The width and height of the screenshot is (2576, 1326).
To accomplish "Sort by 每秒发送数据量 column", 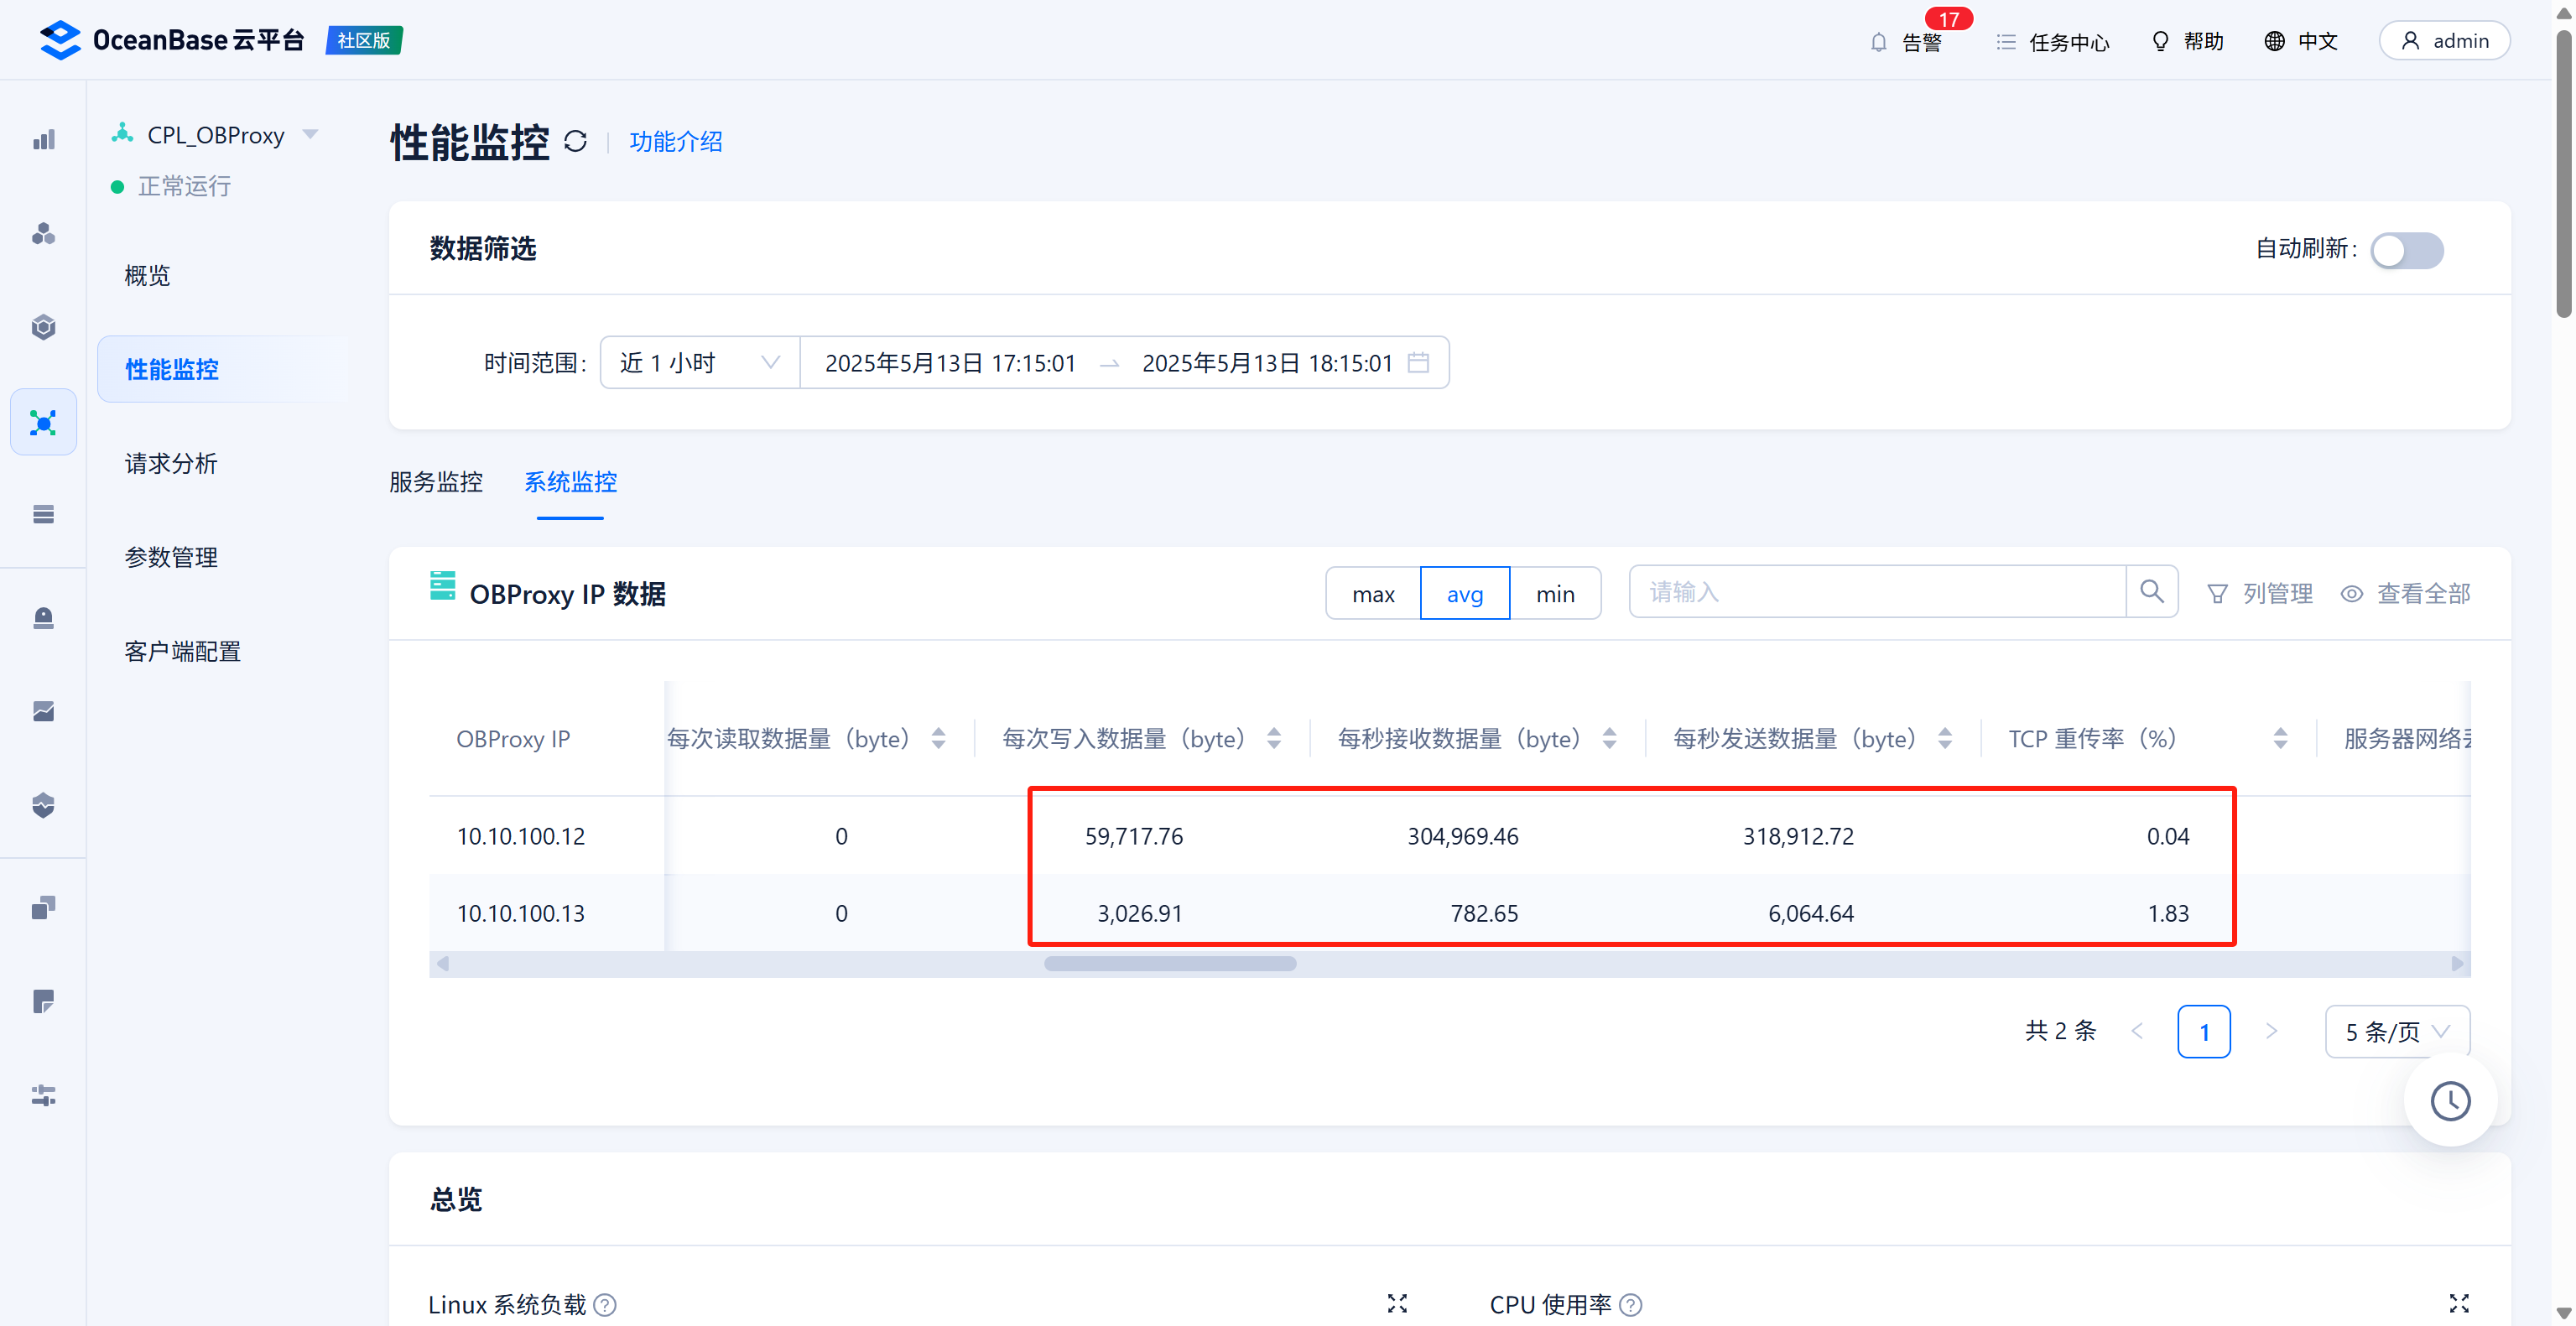I will coord(1945,739).
